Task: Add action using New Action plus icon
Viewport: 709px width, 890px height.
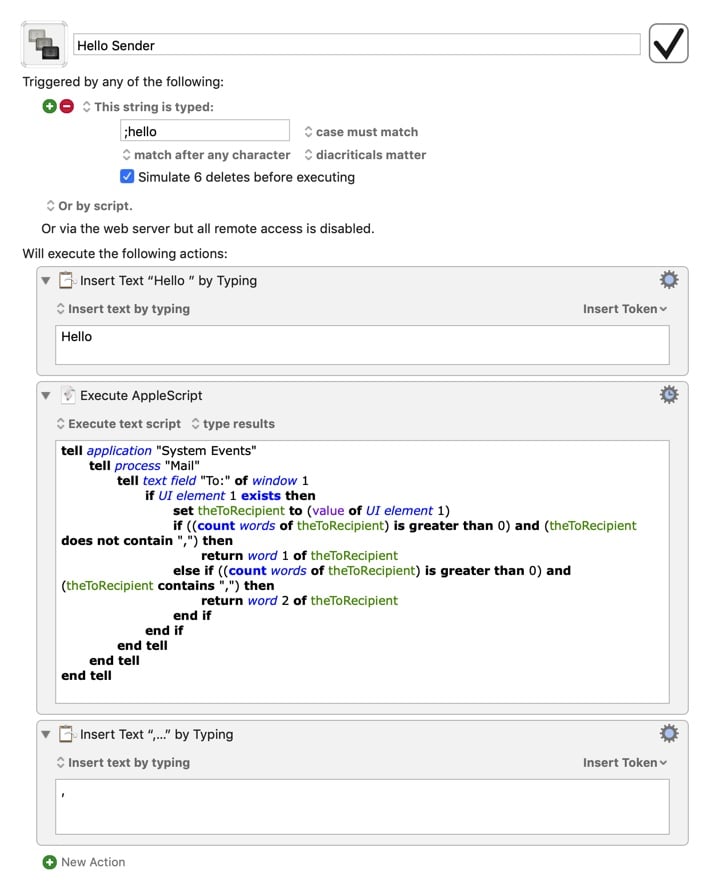Action: click(50, 862)
